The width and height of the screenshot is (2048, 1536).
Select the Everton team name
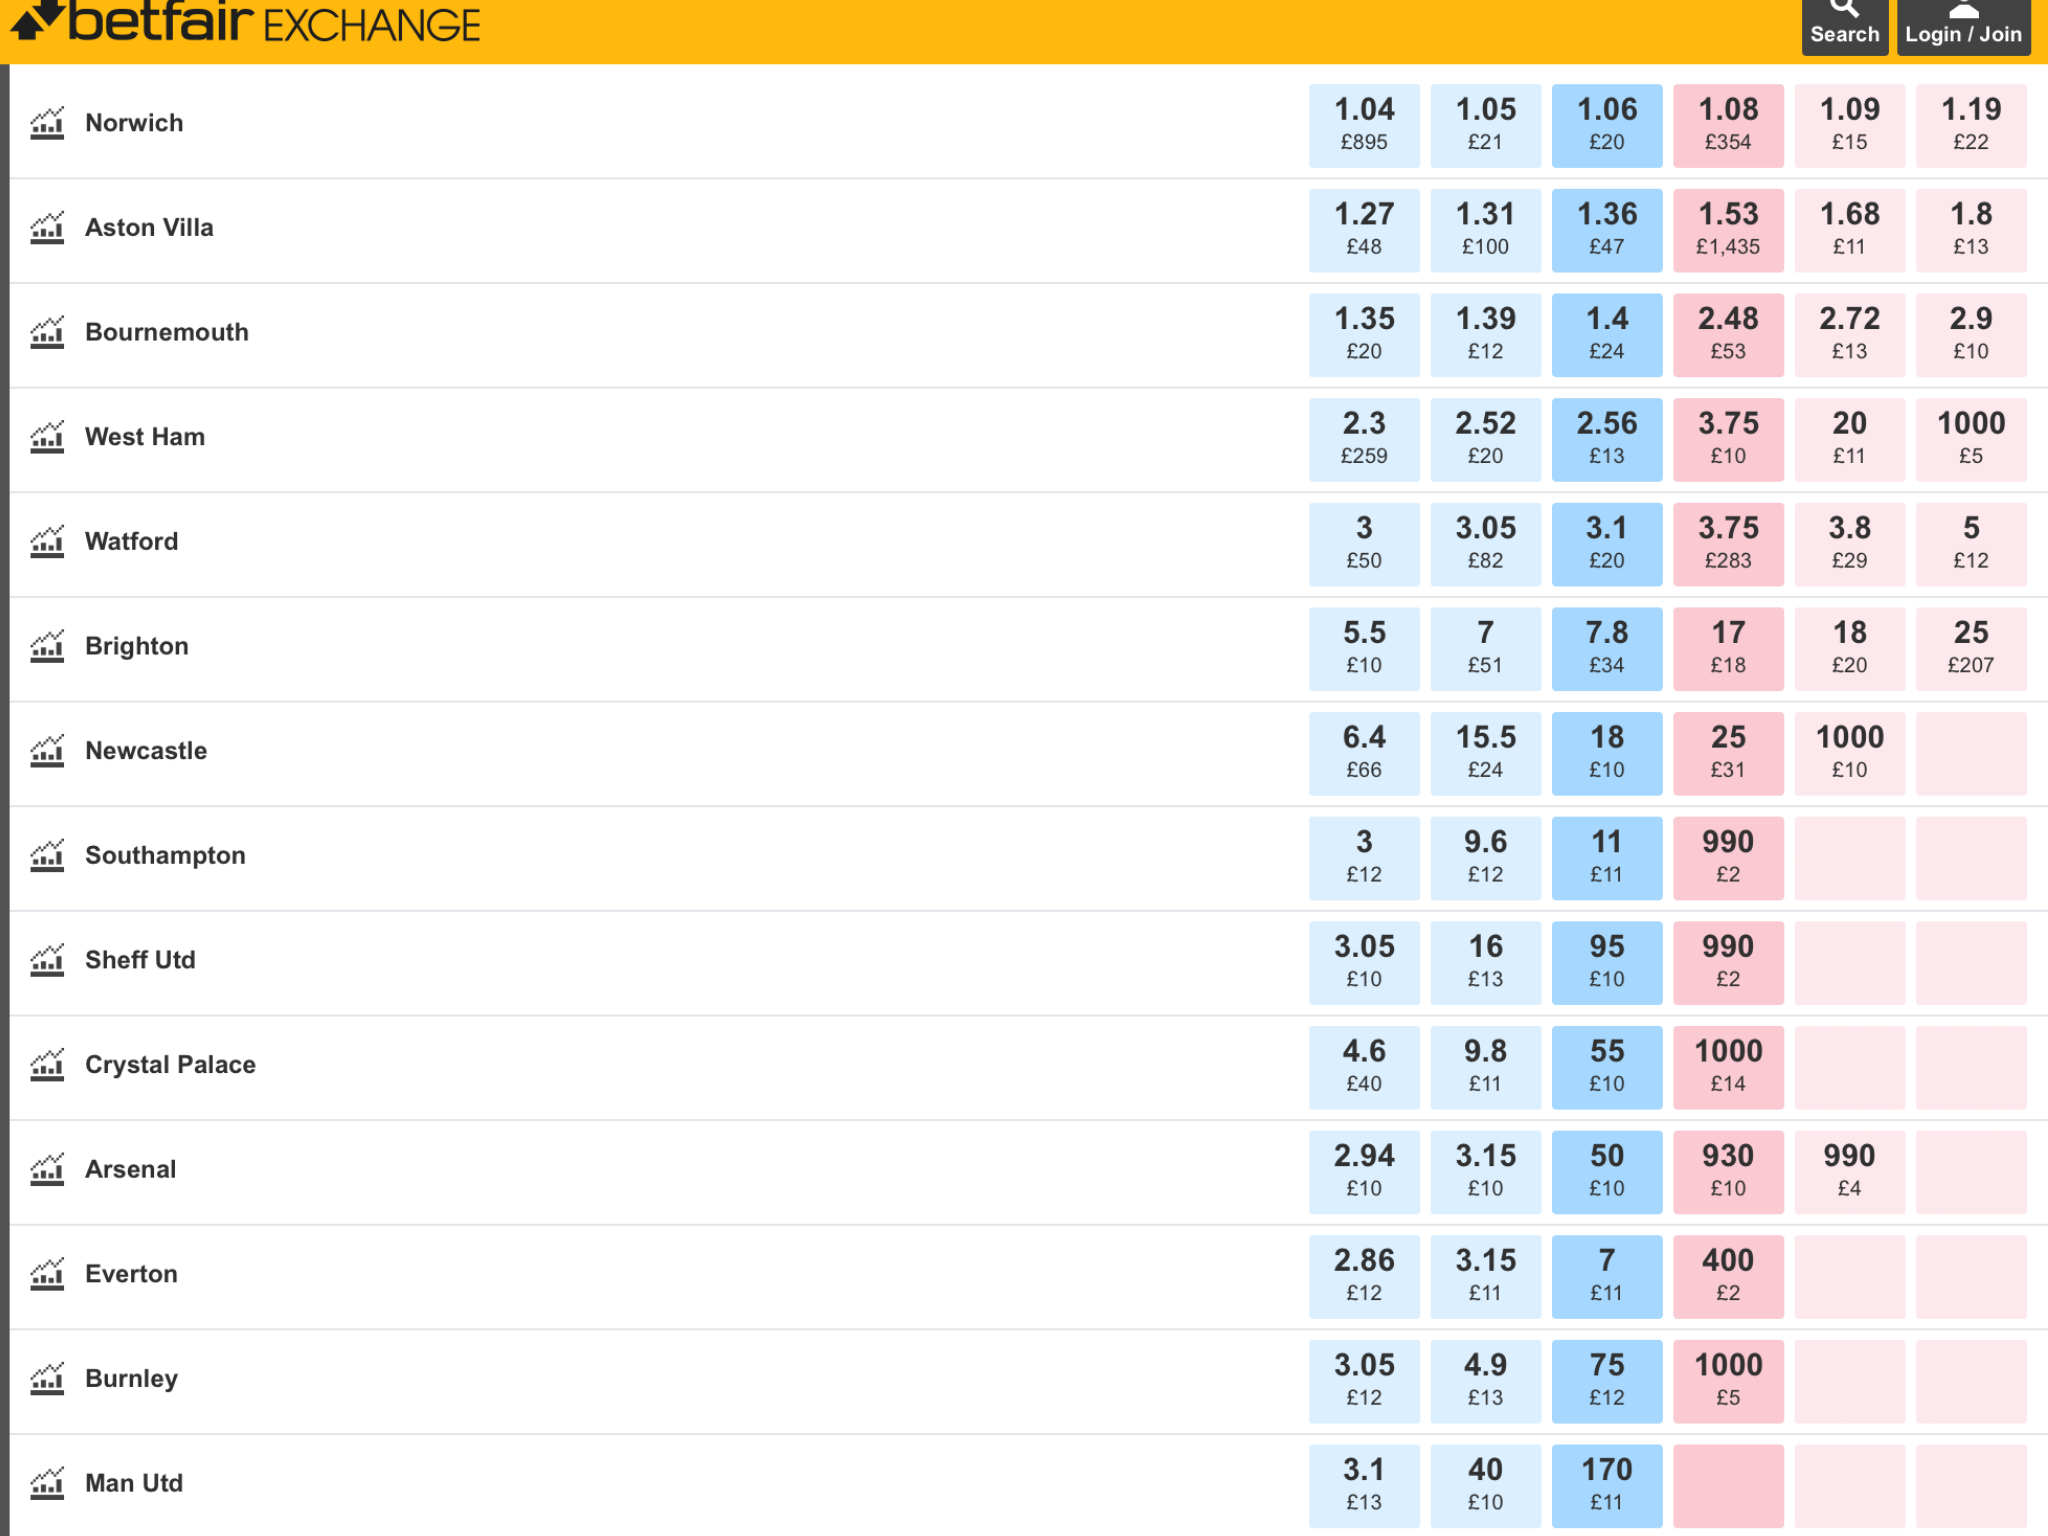(132, 1274)
